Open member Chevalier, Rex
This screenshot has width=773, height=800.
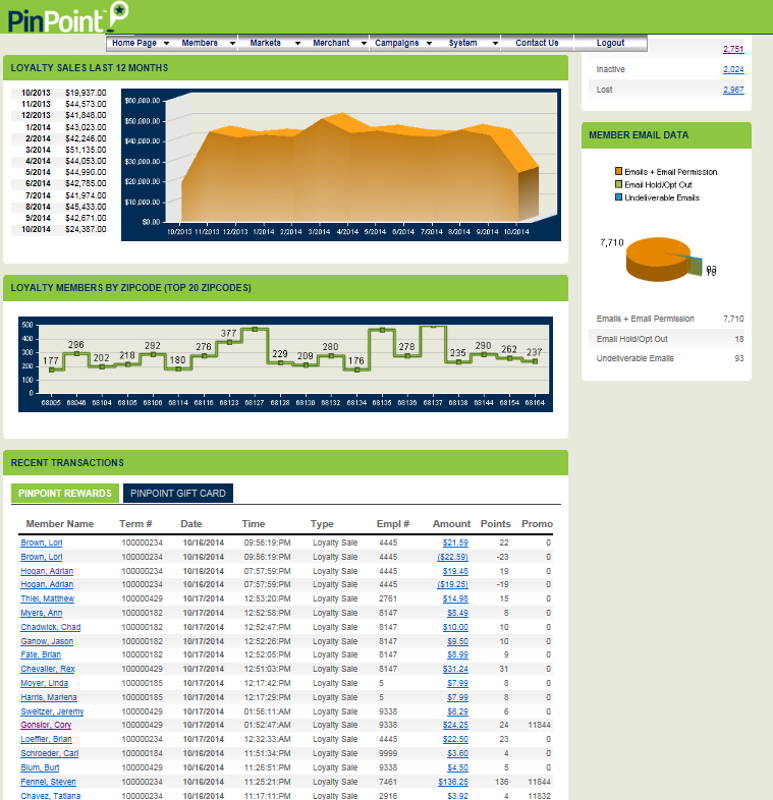(x=47, y=669)
